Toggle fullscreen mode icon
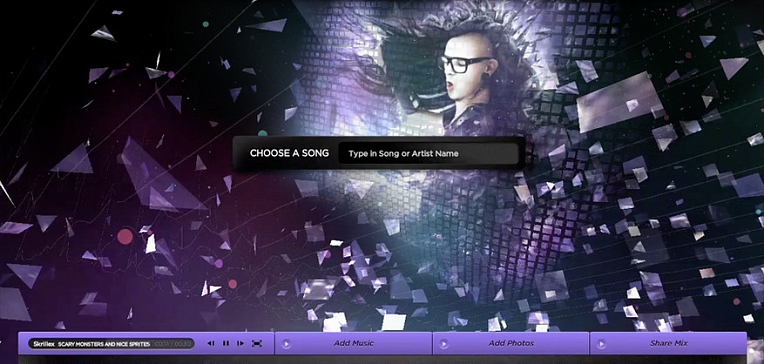 point(257,344)
